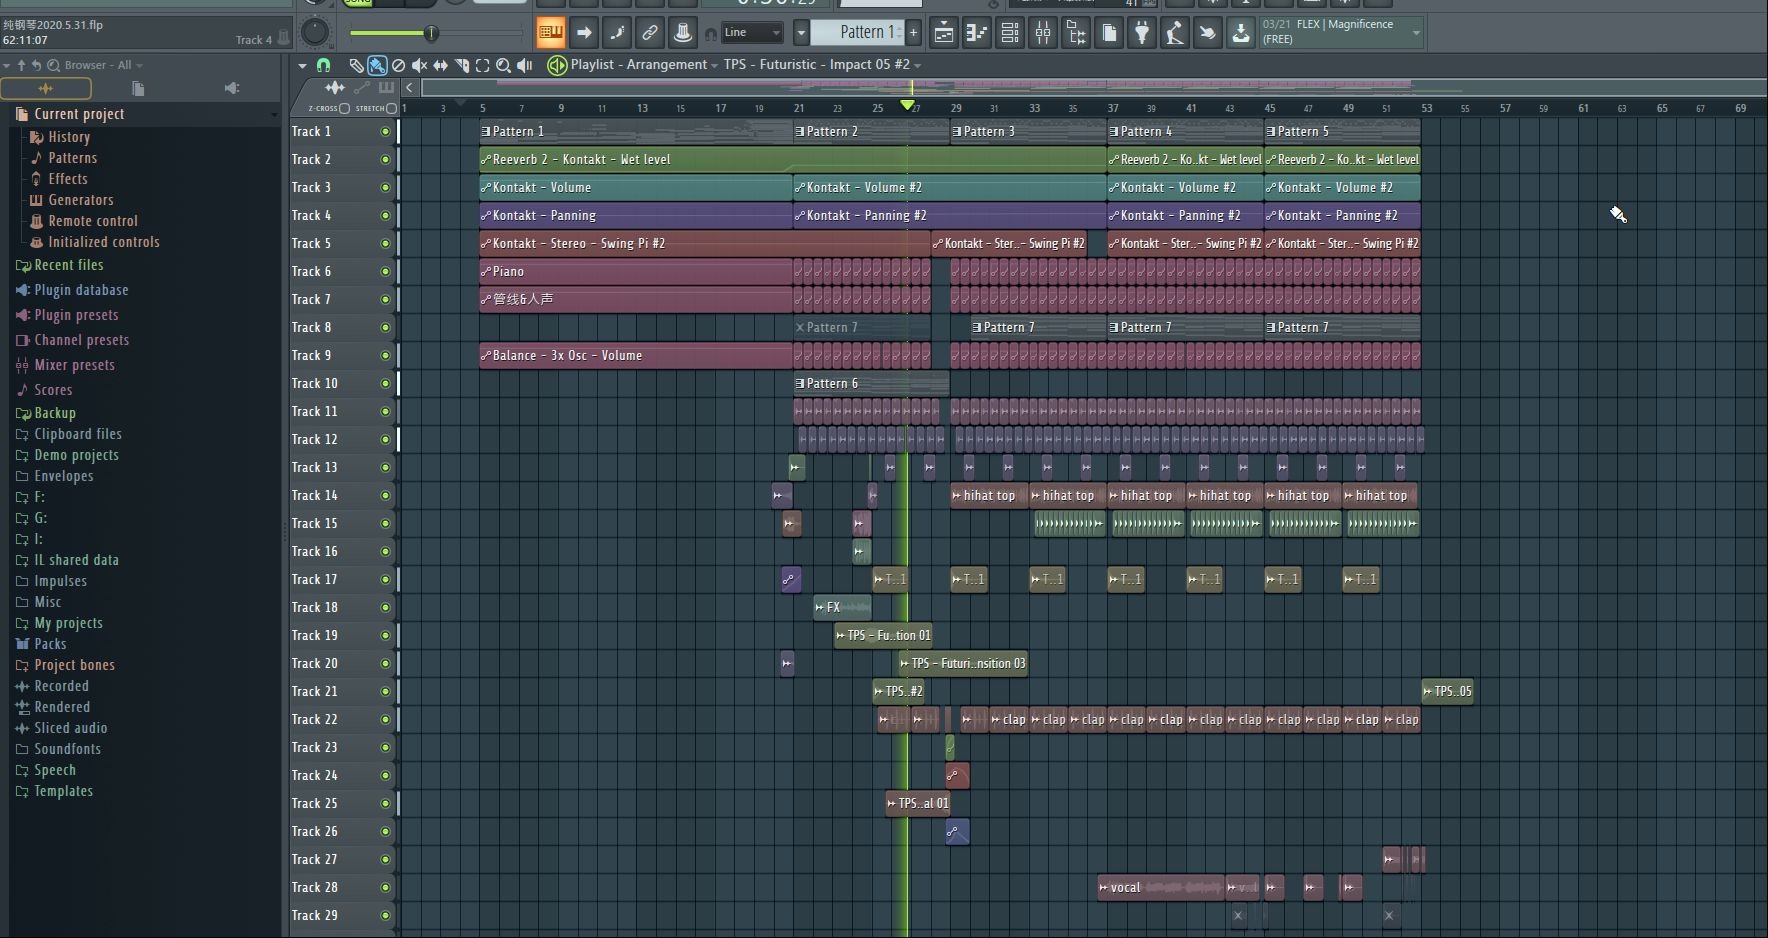The image size is (1768, 938).
Task: Click the link-shaped icon in top toolbar
Action: click(x=650, y=33)
